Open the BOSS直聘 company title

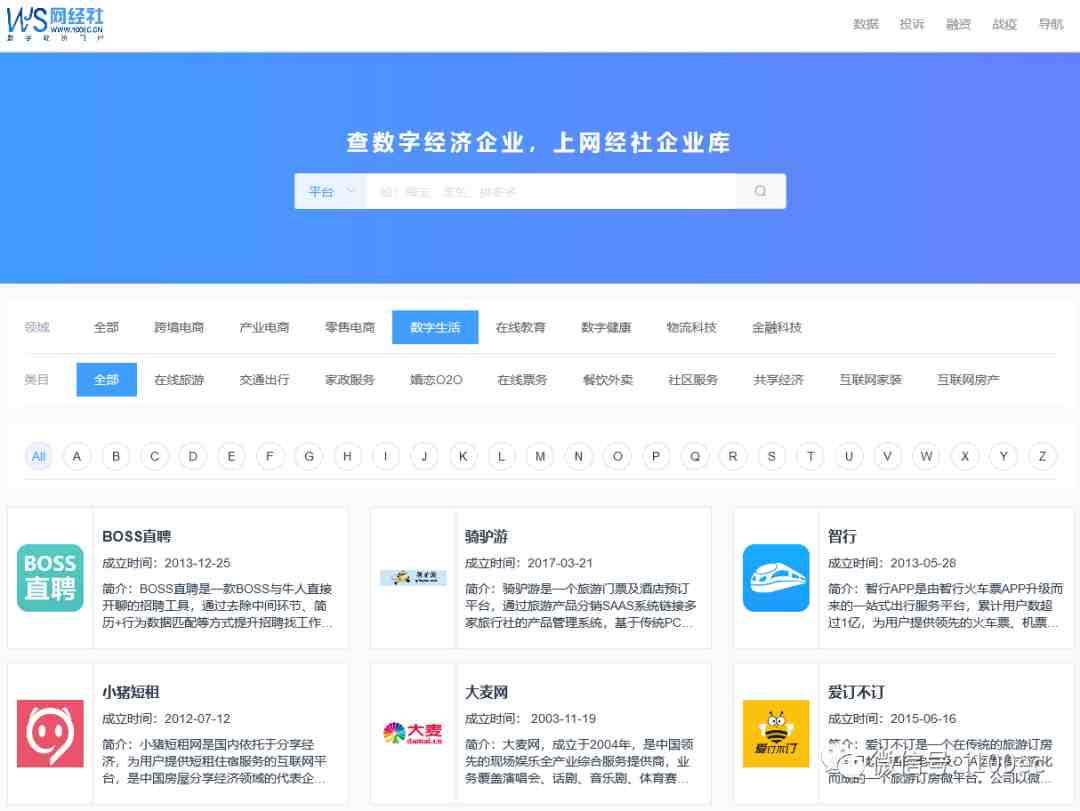(136, 536)
